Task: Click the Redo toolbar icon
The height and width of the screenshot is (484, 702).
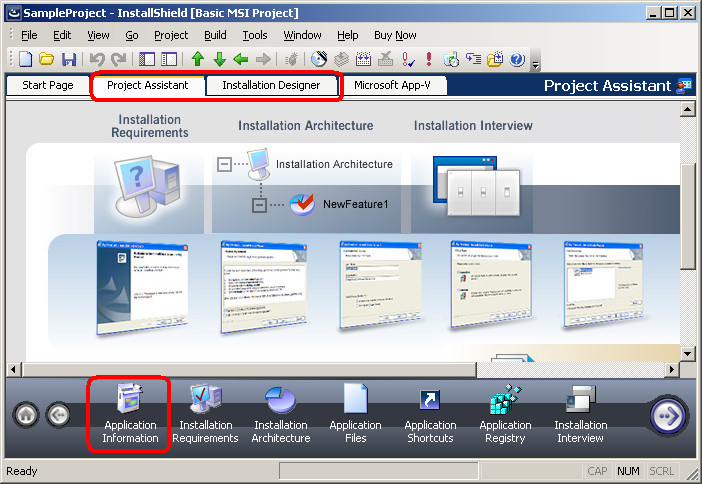Action: coord(118,59)
